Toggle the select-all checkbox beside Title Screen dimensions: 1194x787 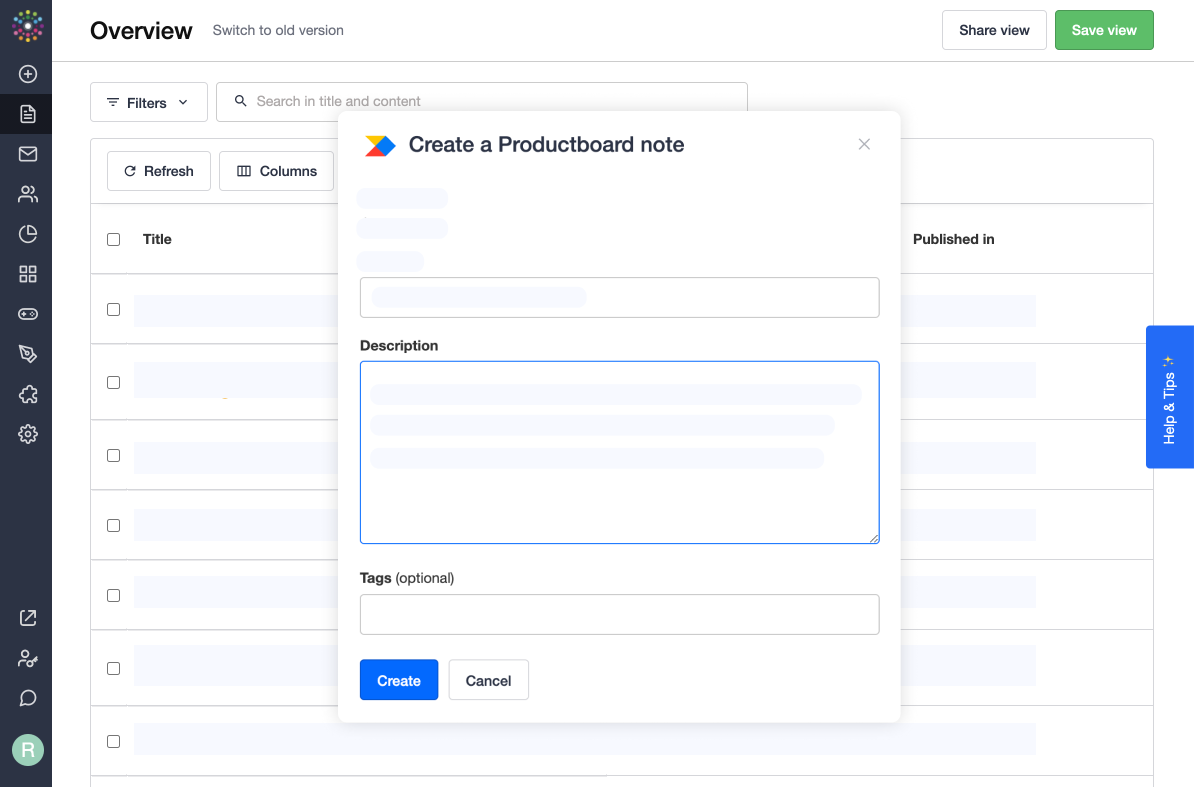click(113, 240)
